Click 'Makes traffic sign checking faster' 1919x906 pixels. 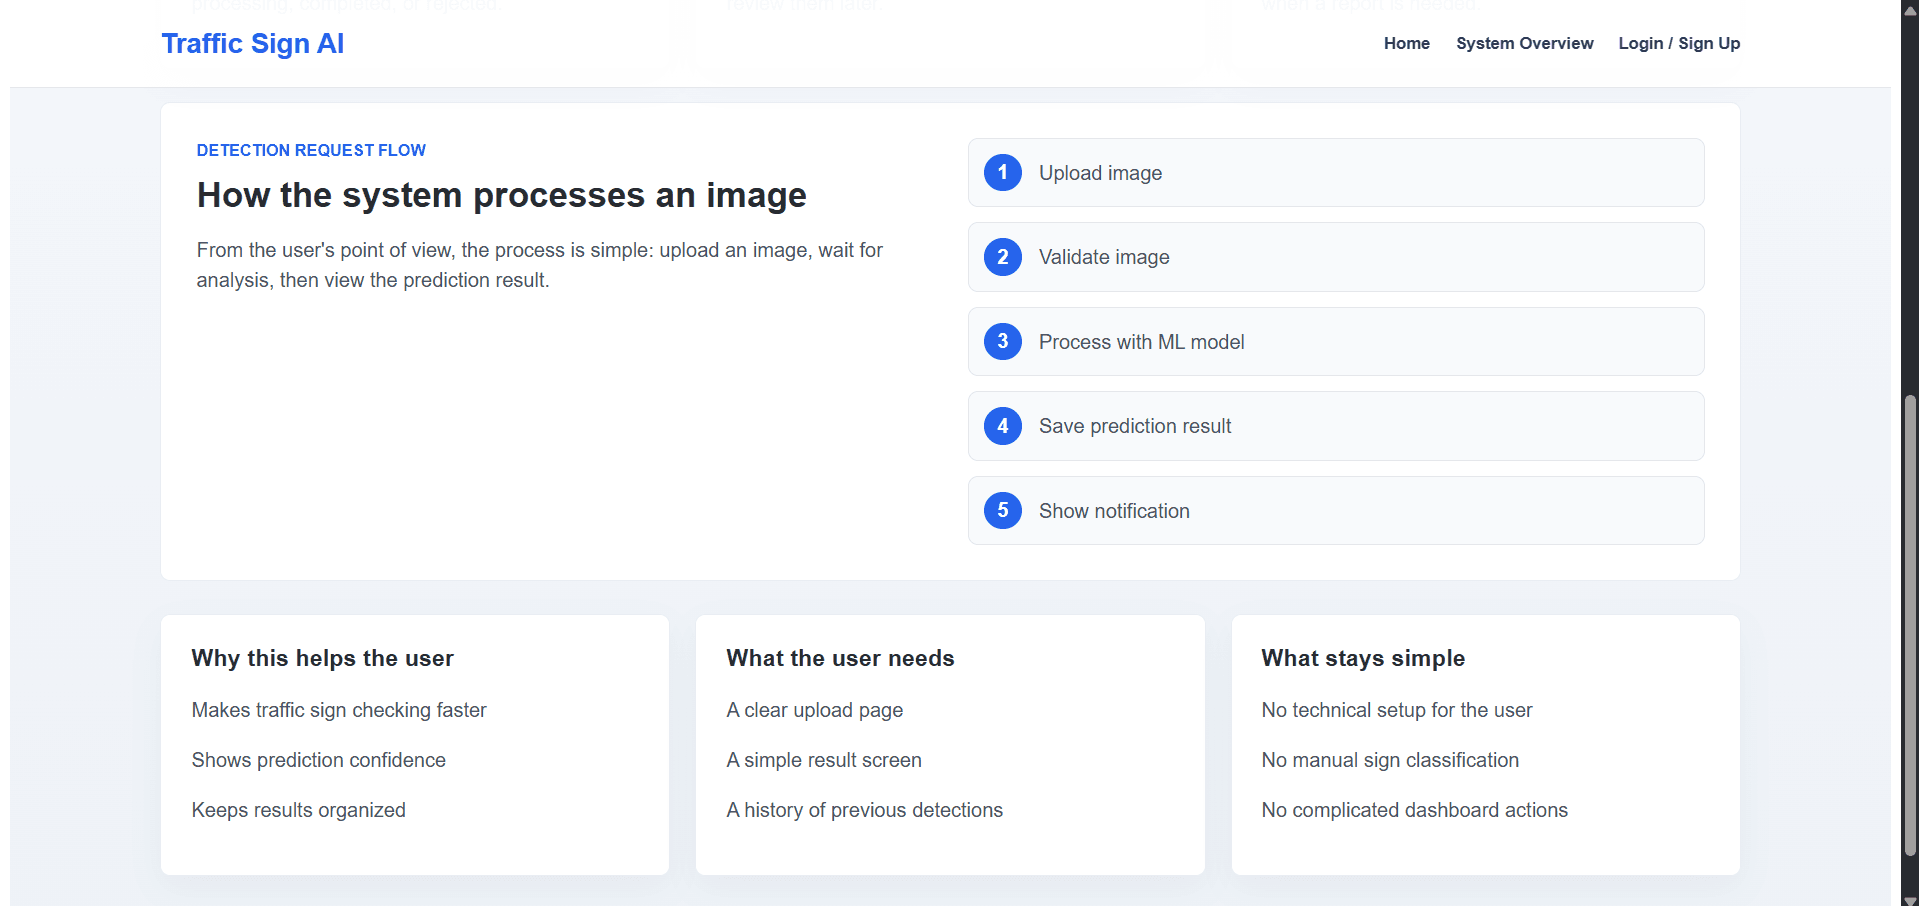339,710
